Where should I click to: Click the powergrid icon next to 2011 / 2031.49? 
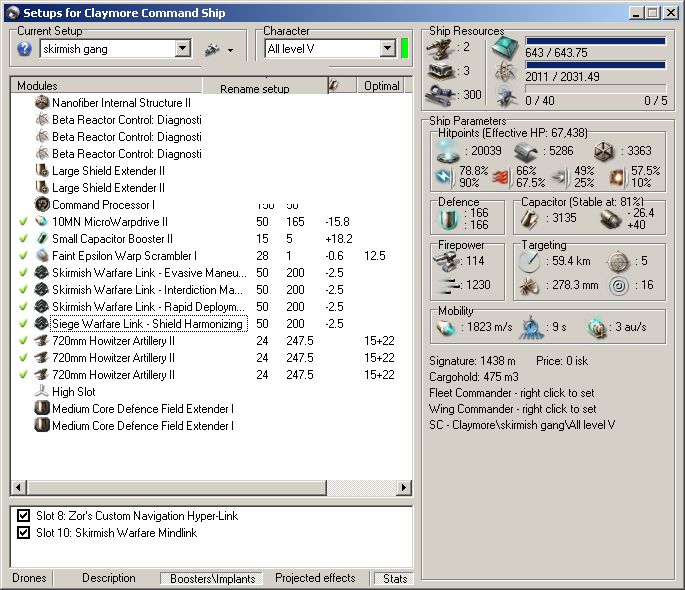[505, 71]
